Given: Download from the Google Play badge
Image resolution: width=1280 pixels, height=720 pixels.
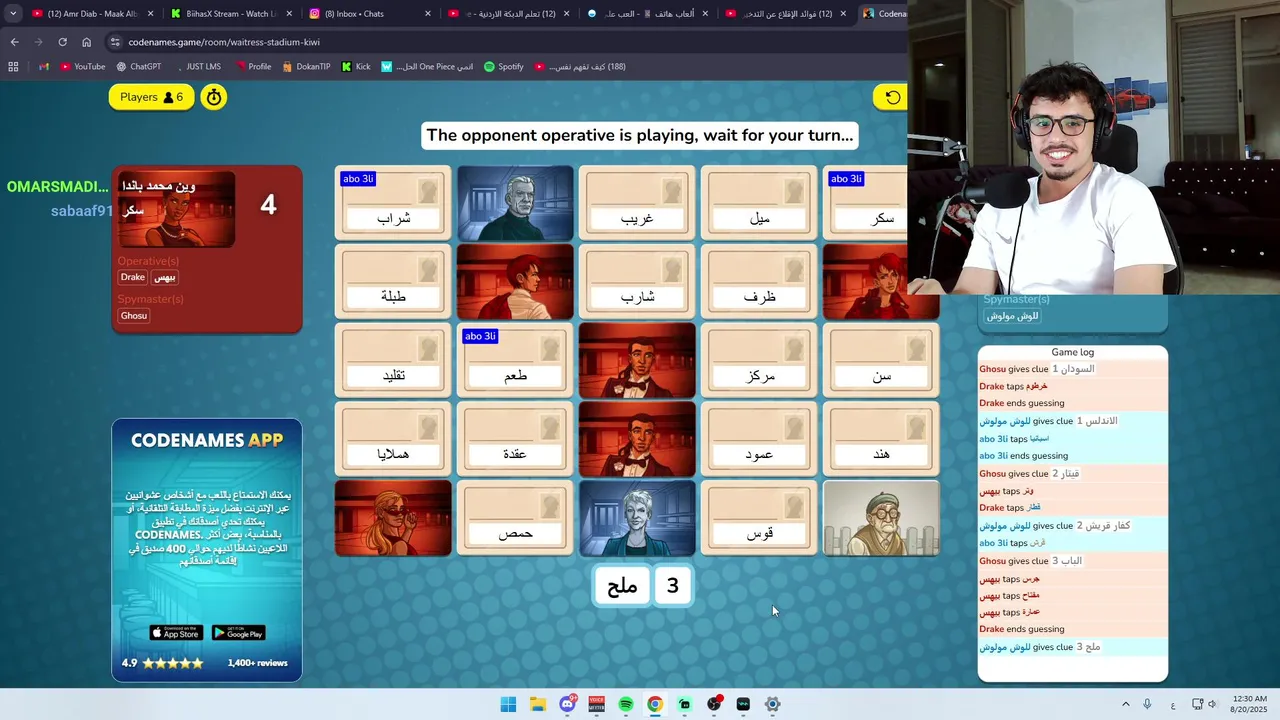Looking at the screenshot, I should [238, 633].
